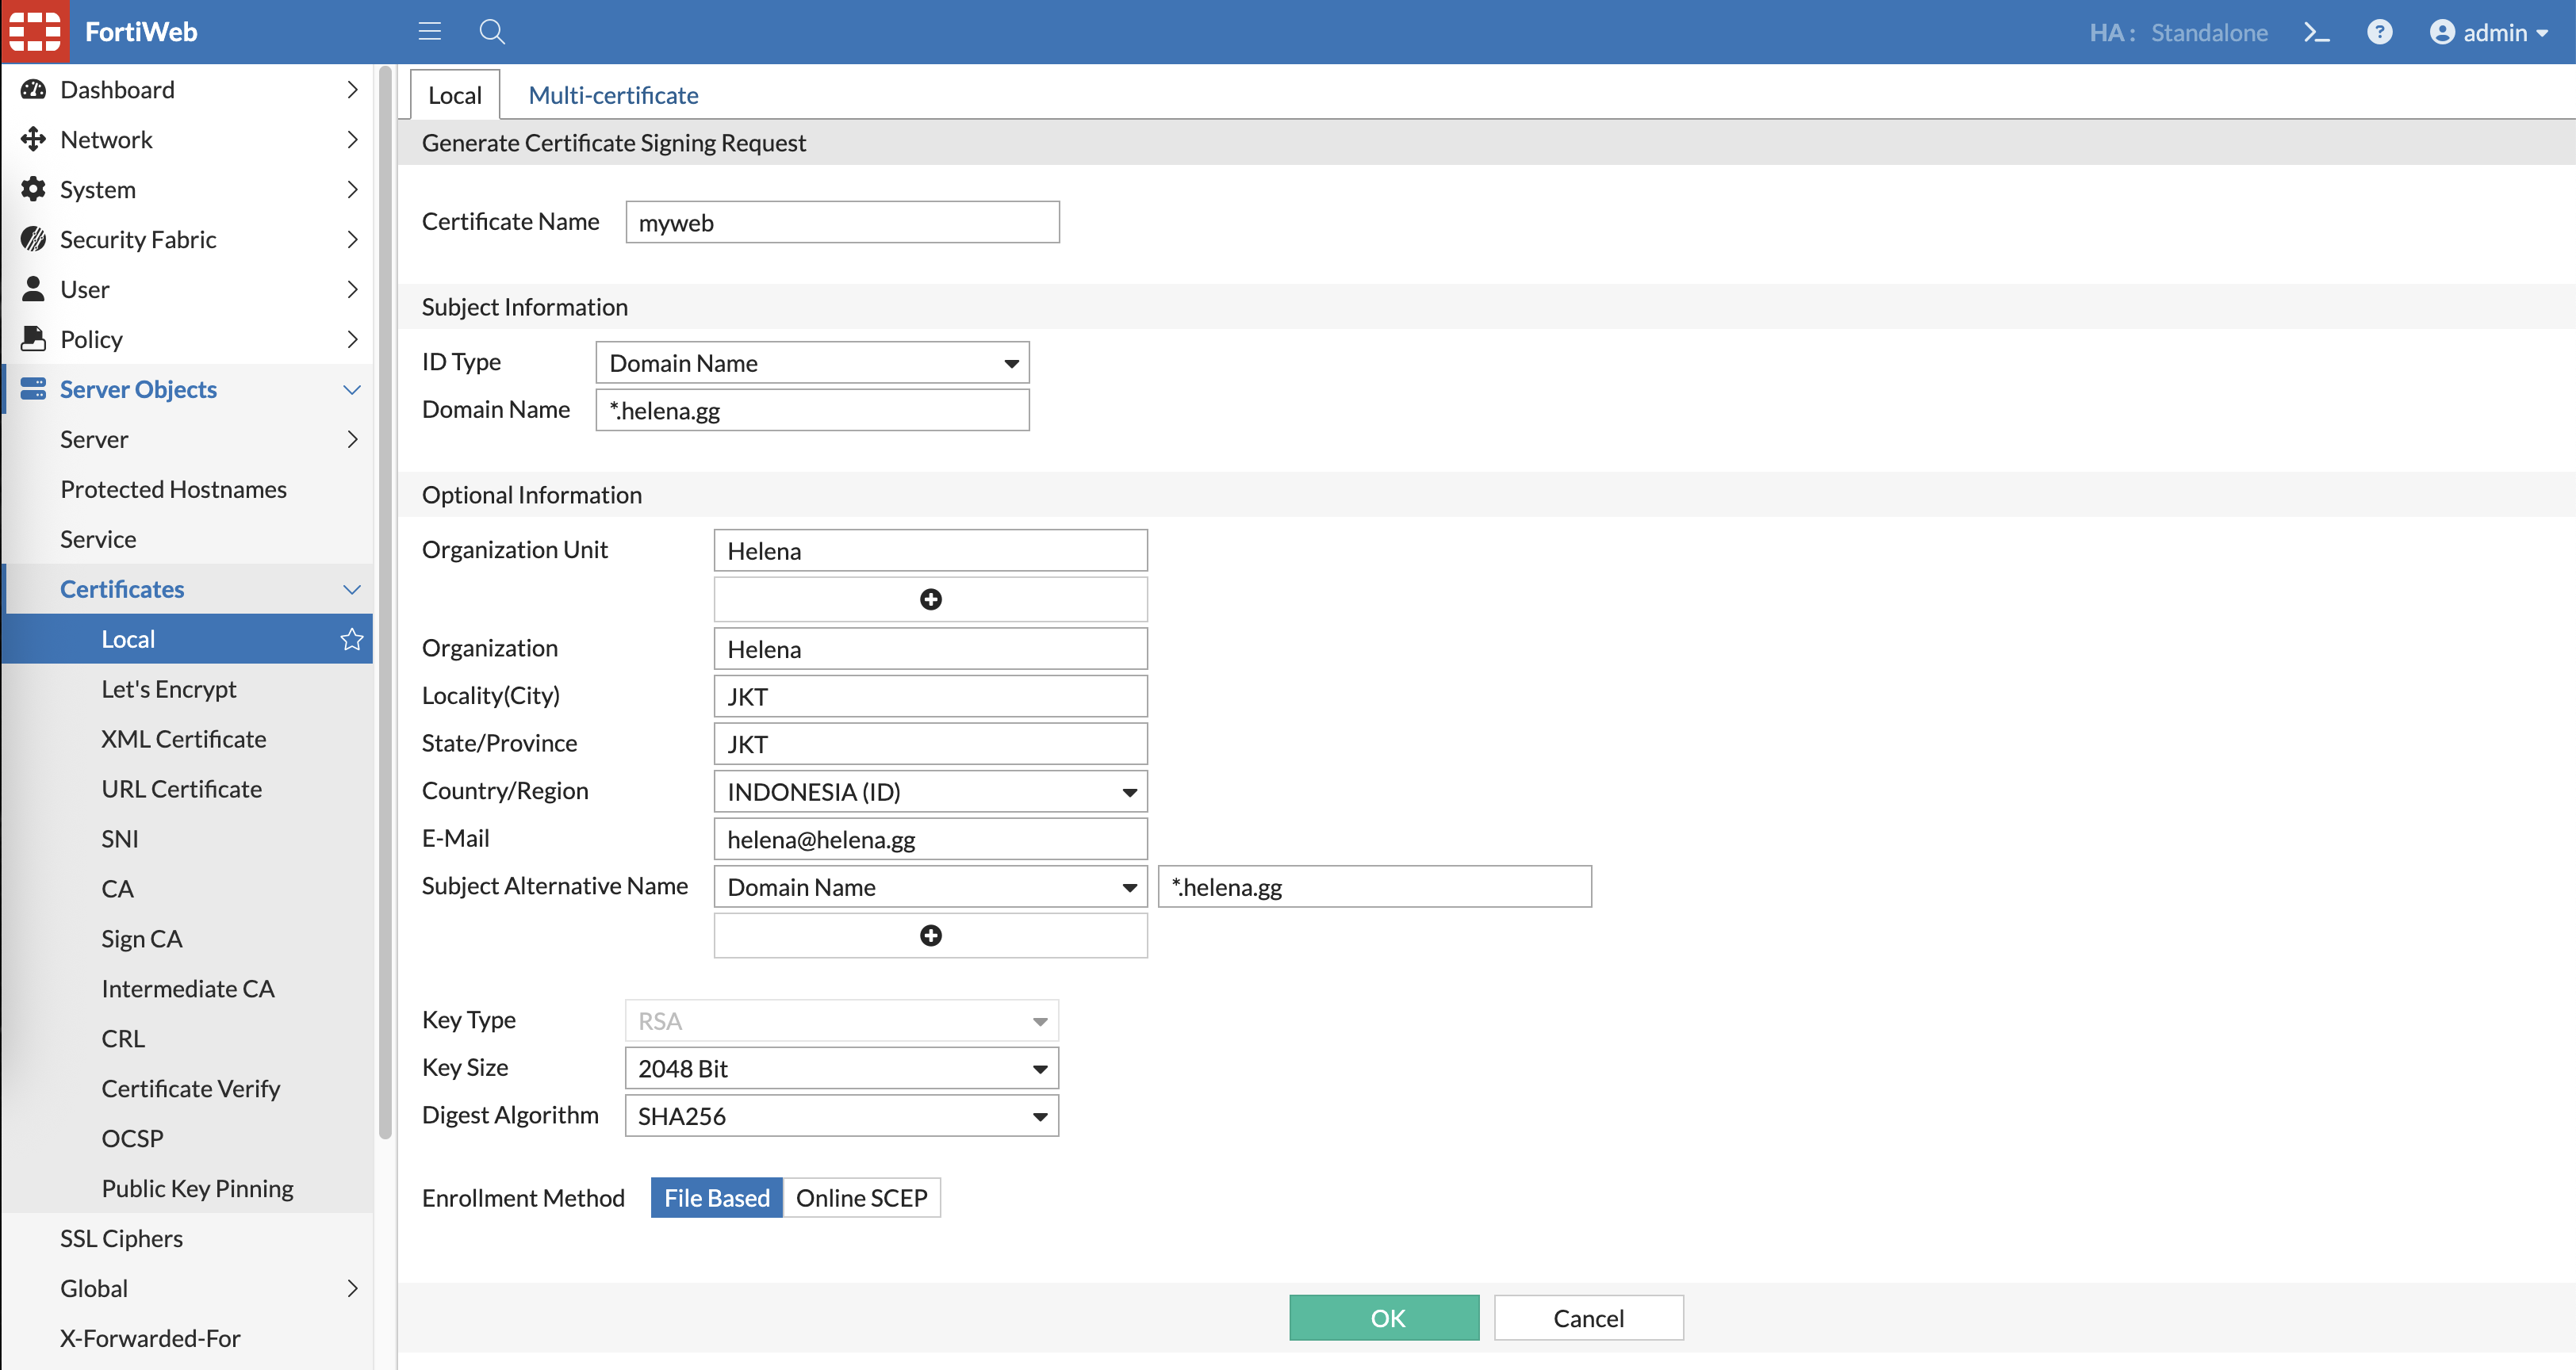
Task: Select Online SCEP enrollment method
Action: pos(861,1197)
